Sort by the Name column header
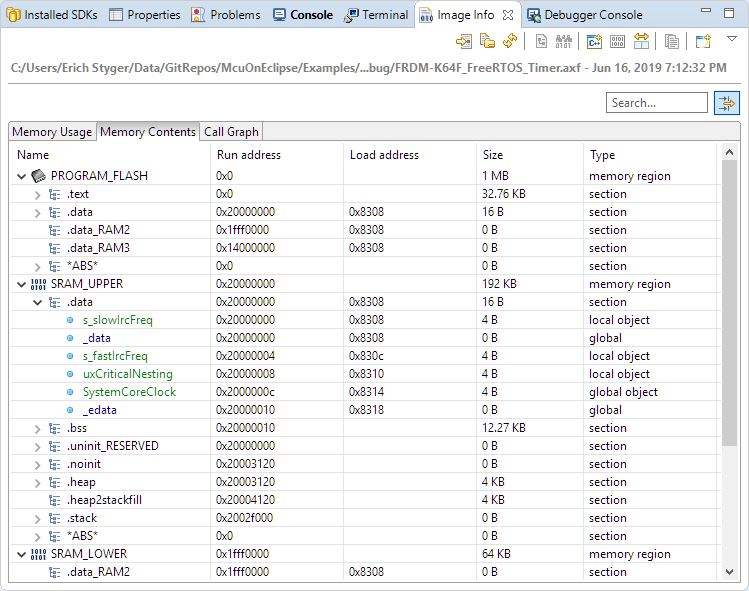This screenshot has height=591, width=749. point(110,155)
